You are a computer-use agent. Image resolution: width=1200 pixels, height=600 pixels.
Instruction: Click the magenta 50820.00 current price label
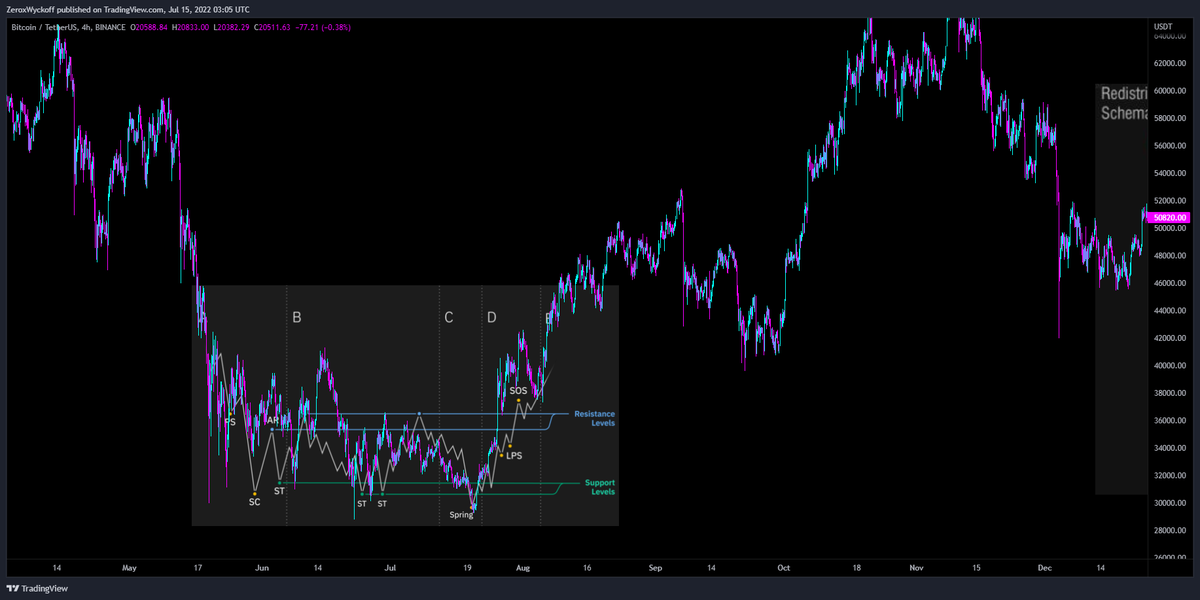point(1169,217)
